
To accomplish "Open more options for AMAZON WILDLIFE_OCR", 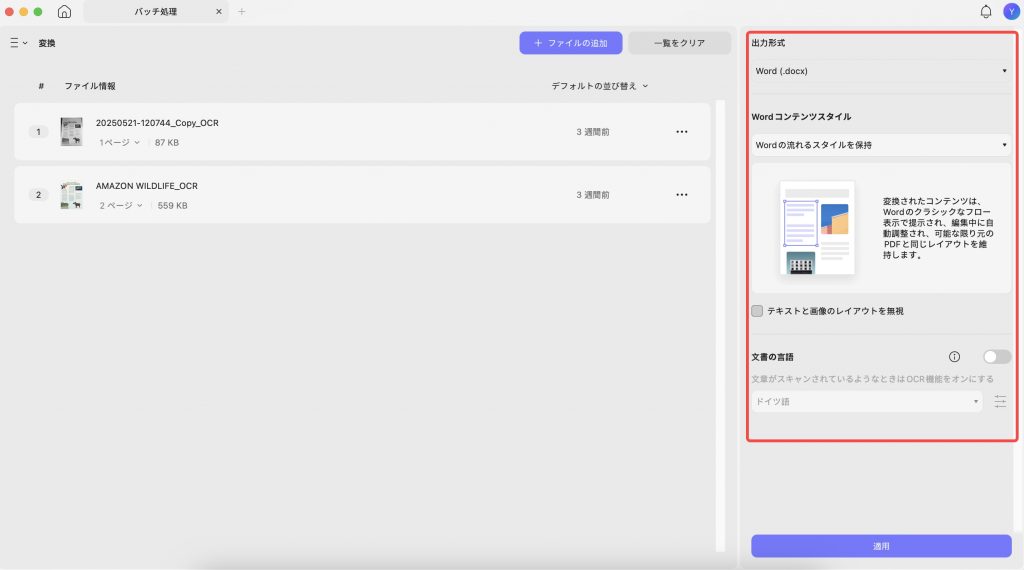I will [x=682, y=195].
